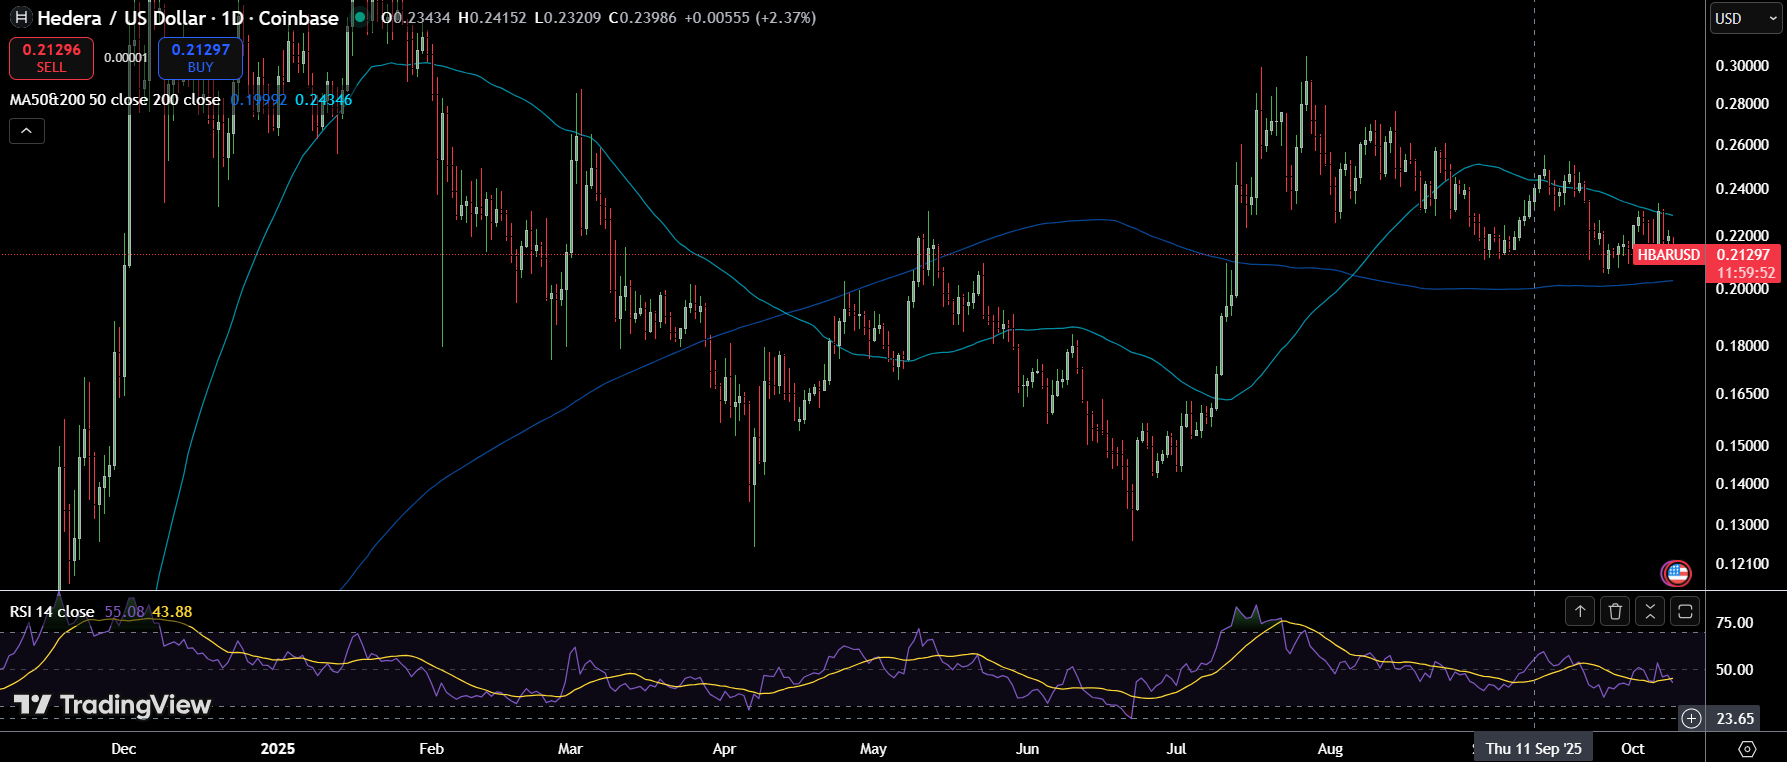Screen dimensions: 1787x762
Task: Click the BUY button at 0.21297
Action: point(200,58)
